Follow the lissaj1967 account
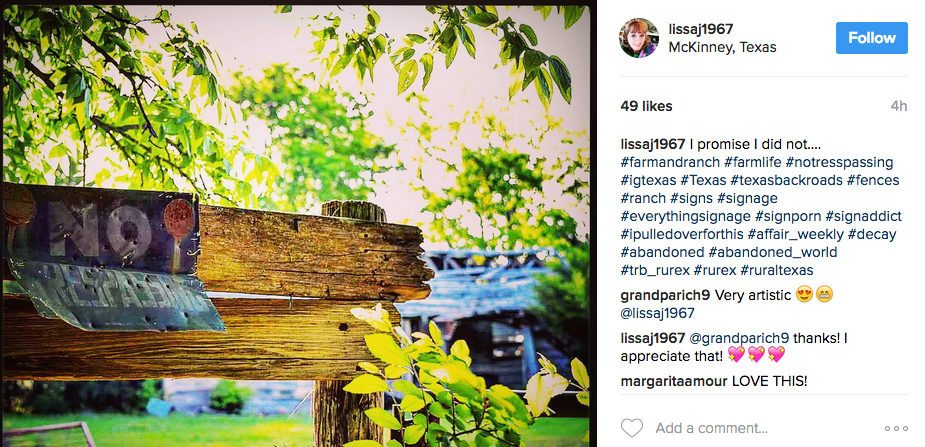Screen dimensions: 925x447 (x=871, y=38)
